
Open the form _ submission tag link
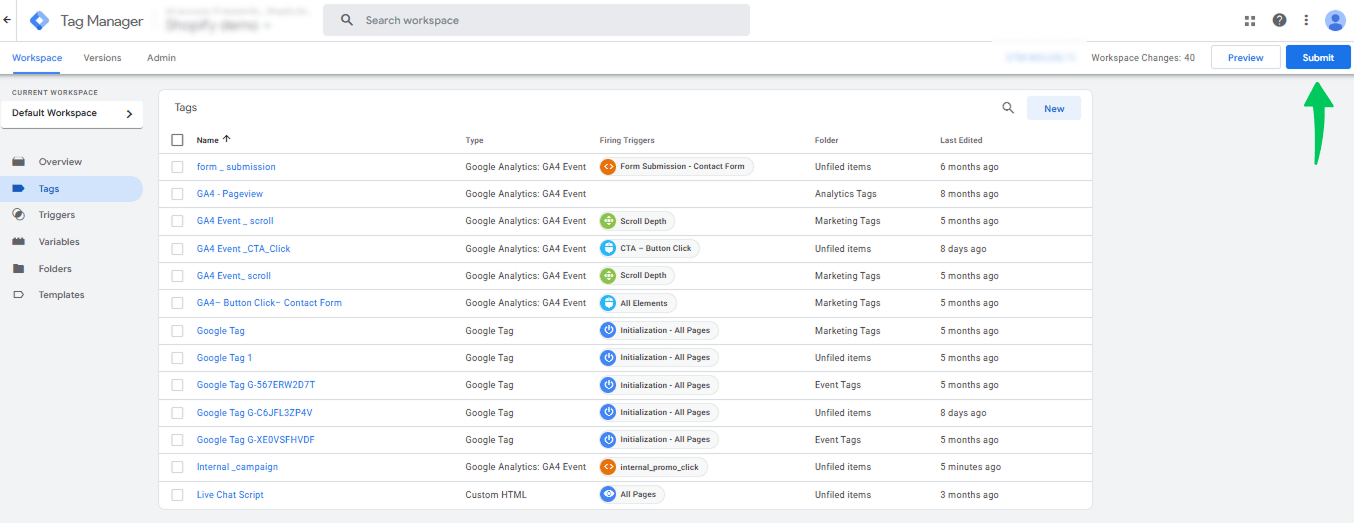[236, 167]
